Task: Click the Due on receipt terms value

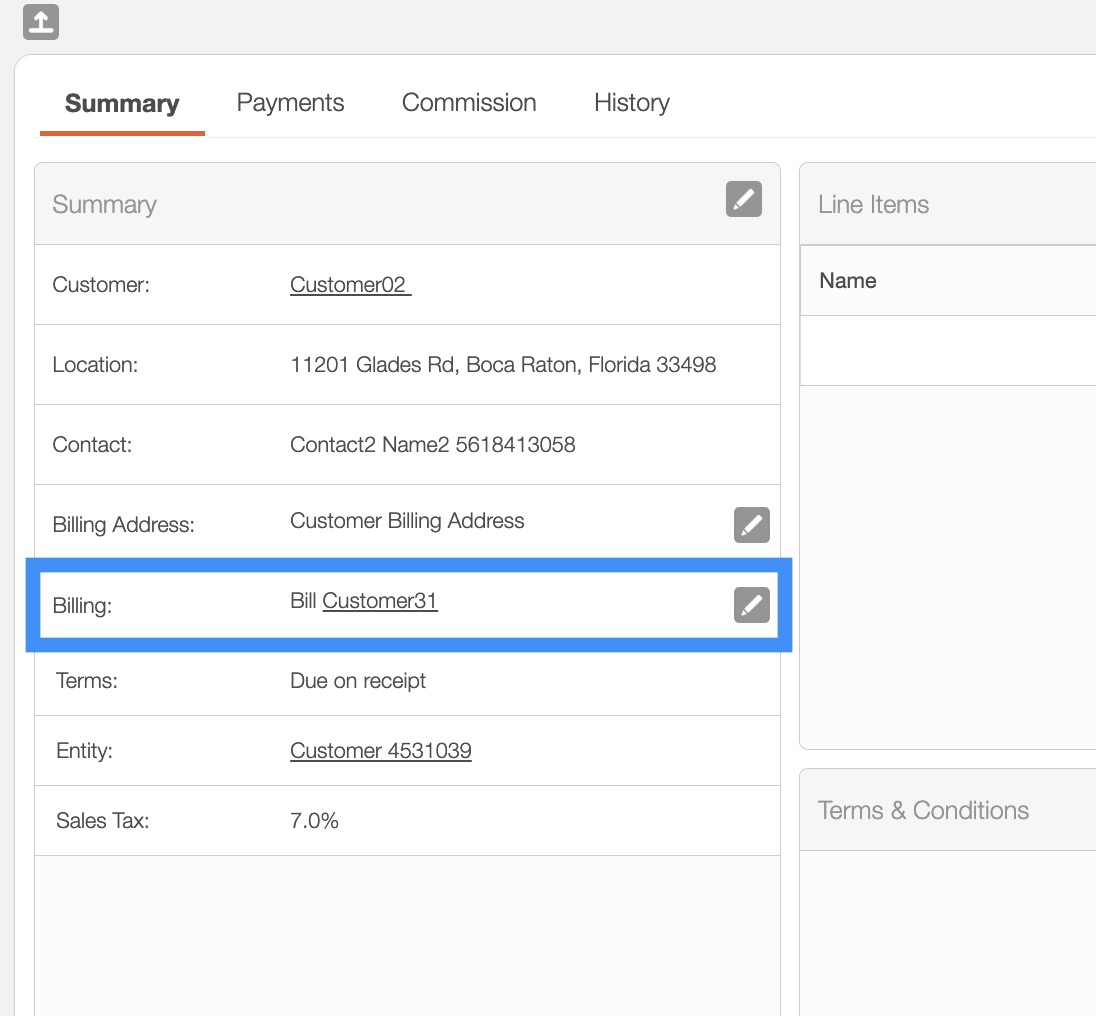Action: 358,681
